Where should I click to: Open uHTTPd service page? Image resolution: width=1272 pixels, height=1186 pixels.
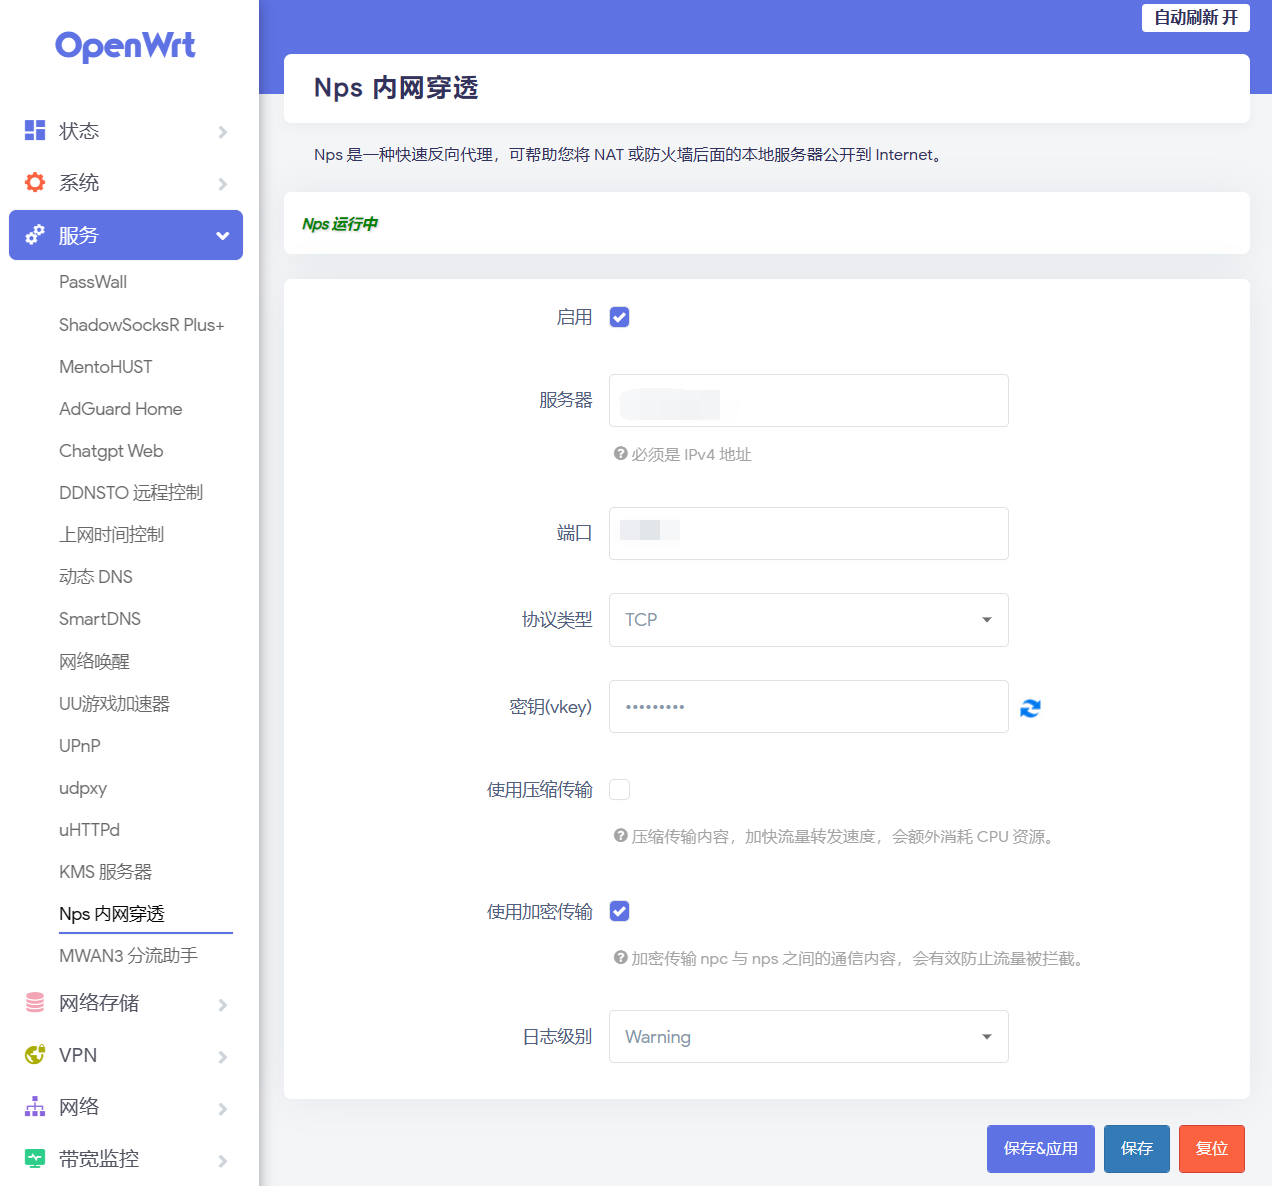[x=89, y=830]
